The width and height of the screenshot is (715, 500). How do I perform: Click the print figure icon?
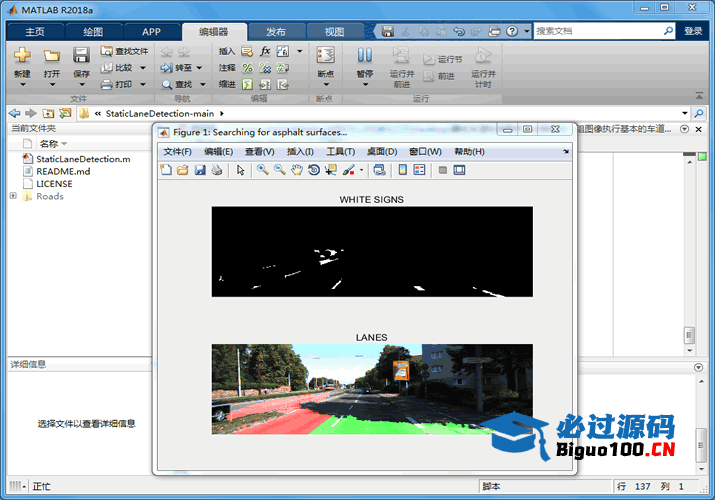click(216, 170)
